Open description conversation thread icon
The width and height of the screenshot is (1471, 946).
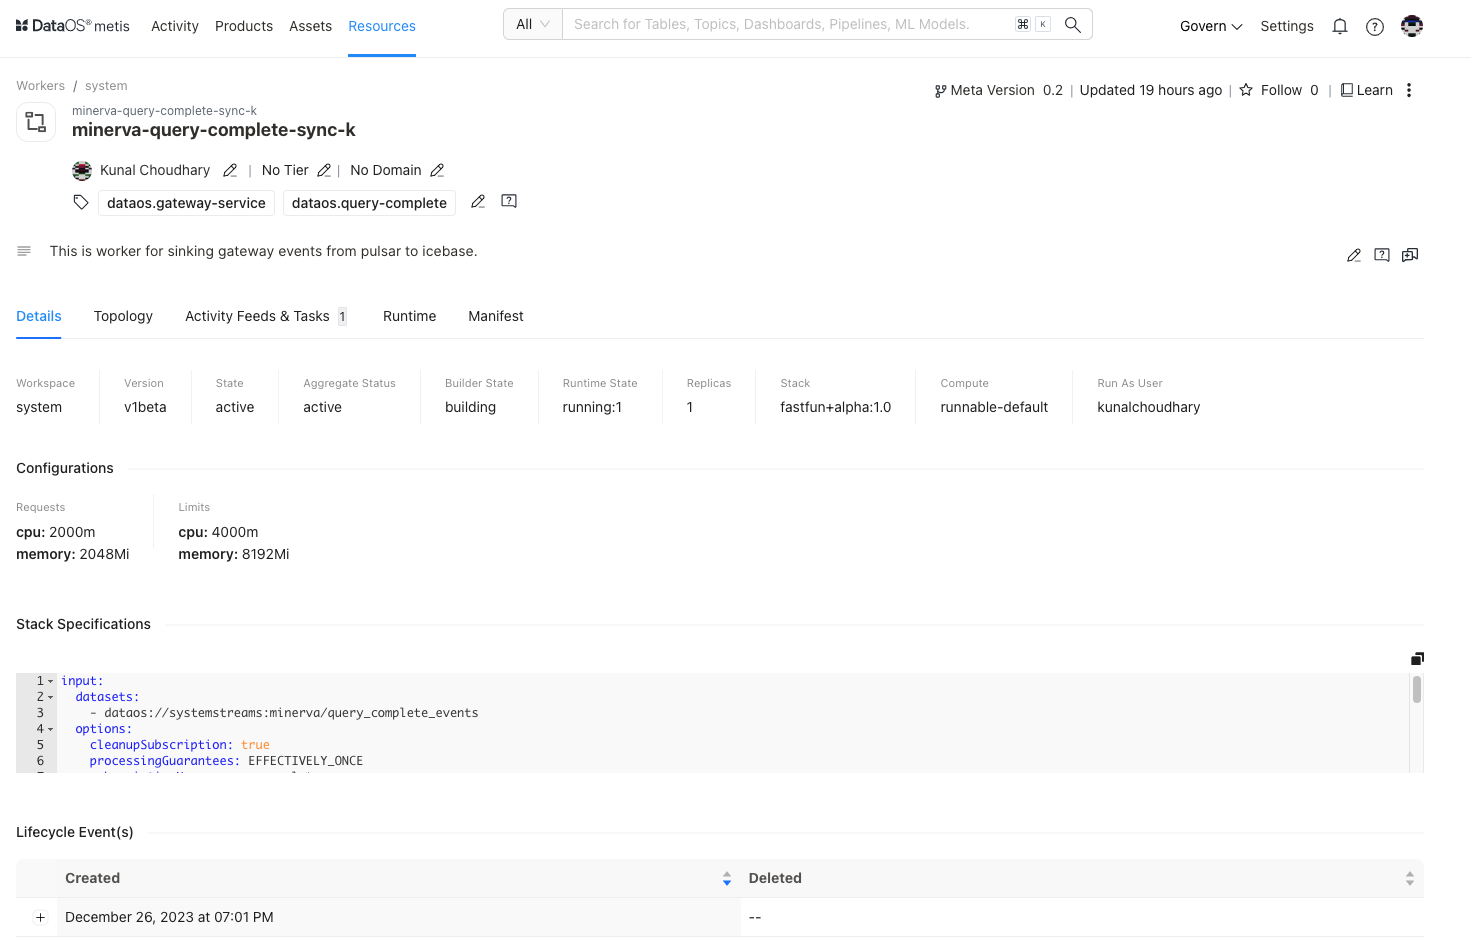point(1410,255)
